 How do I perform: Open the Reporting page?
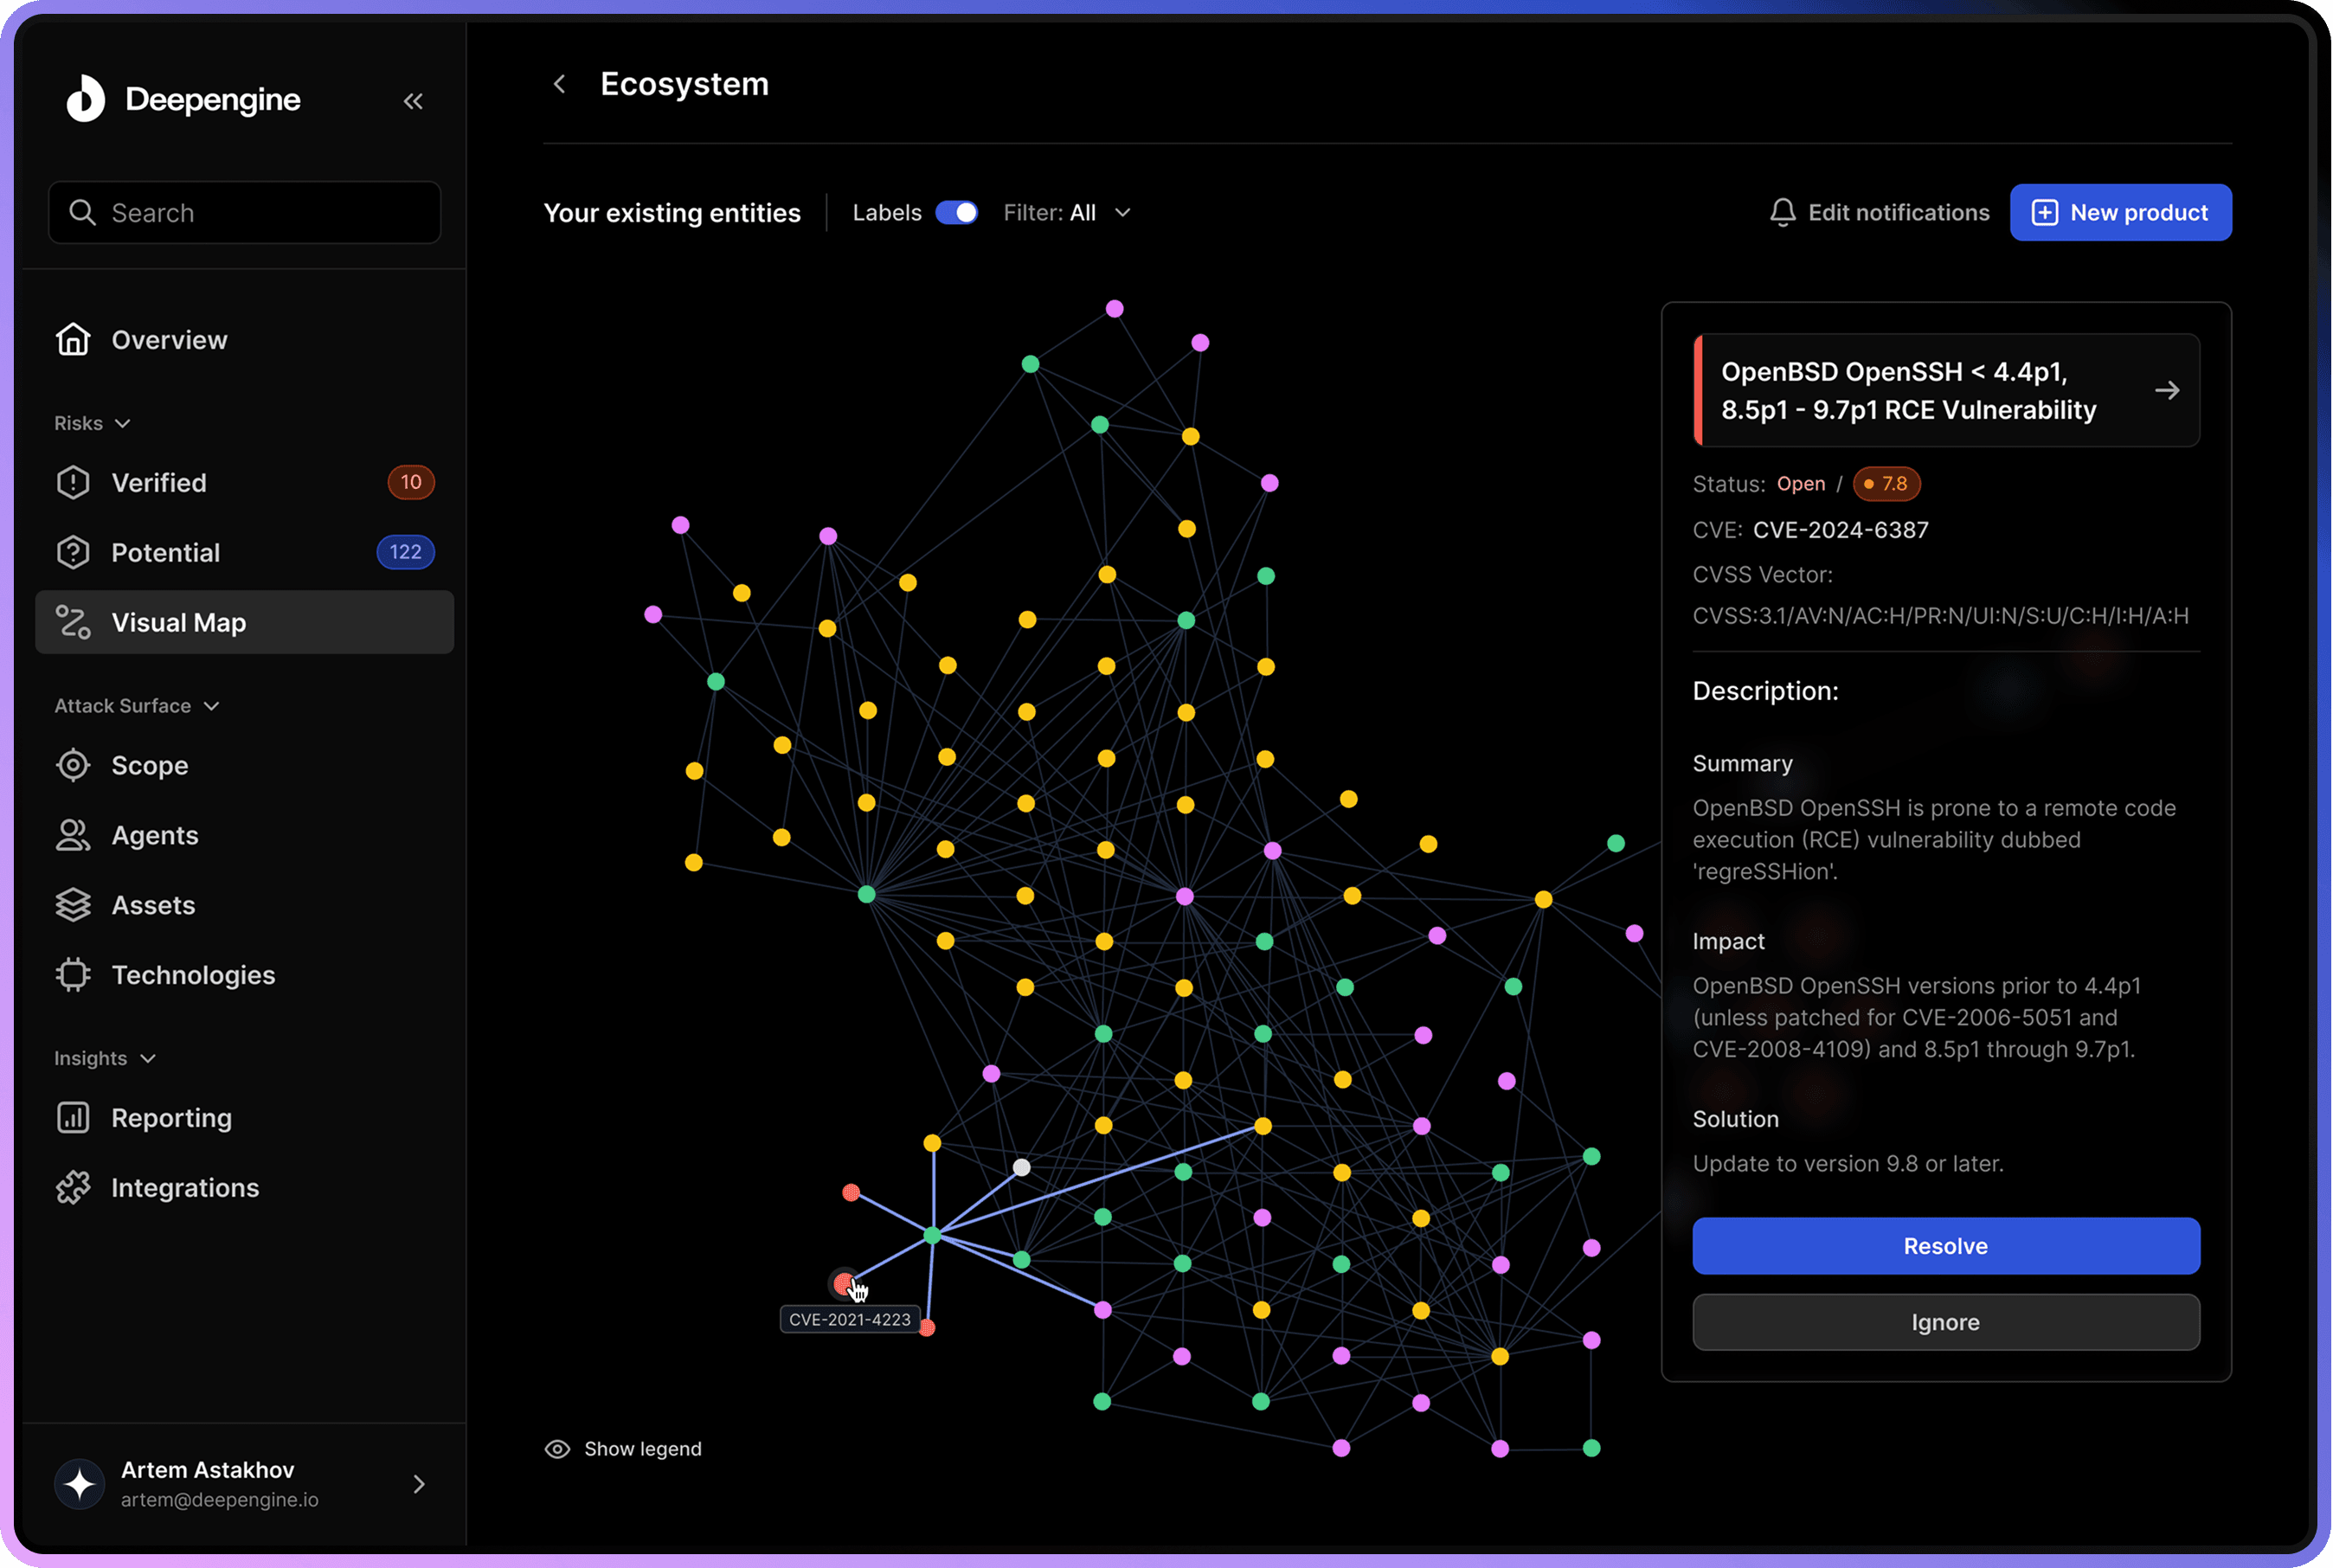click(x=171, y=1118)
